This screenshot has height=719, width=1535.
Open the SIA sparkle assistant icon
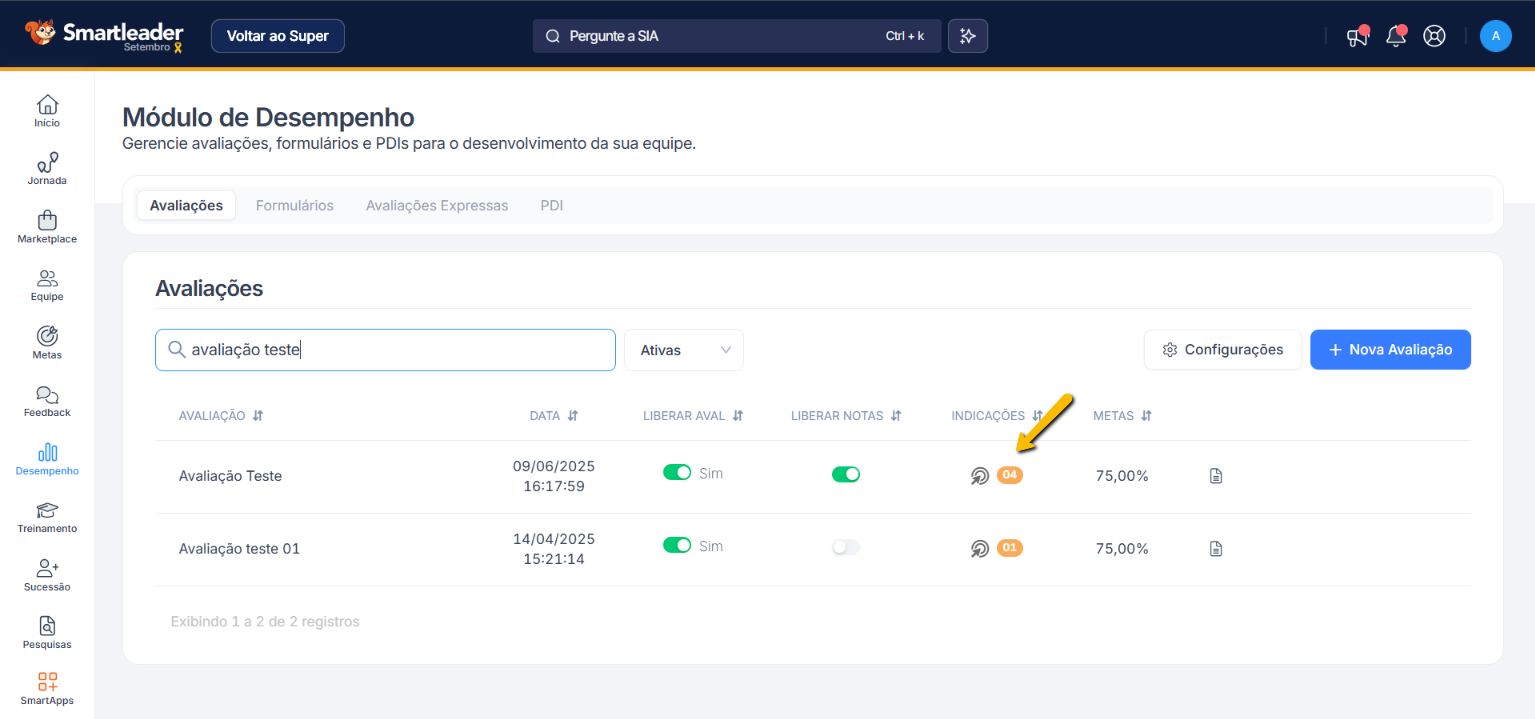coord(967,36)
